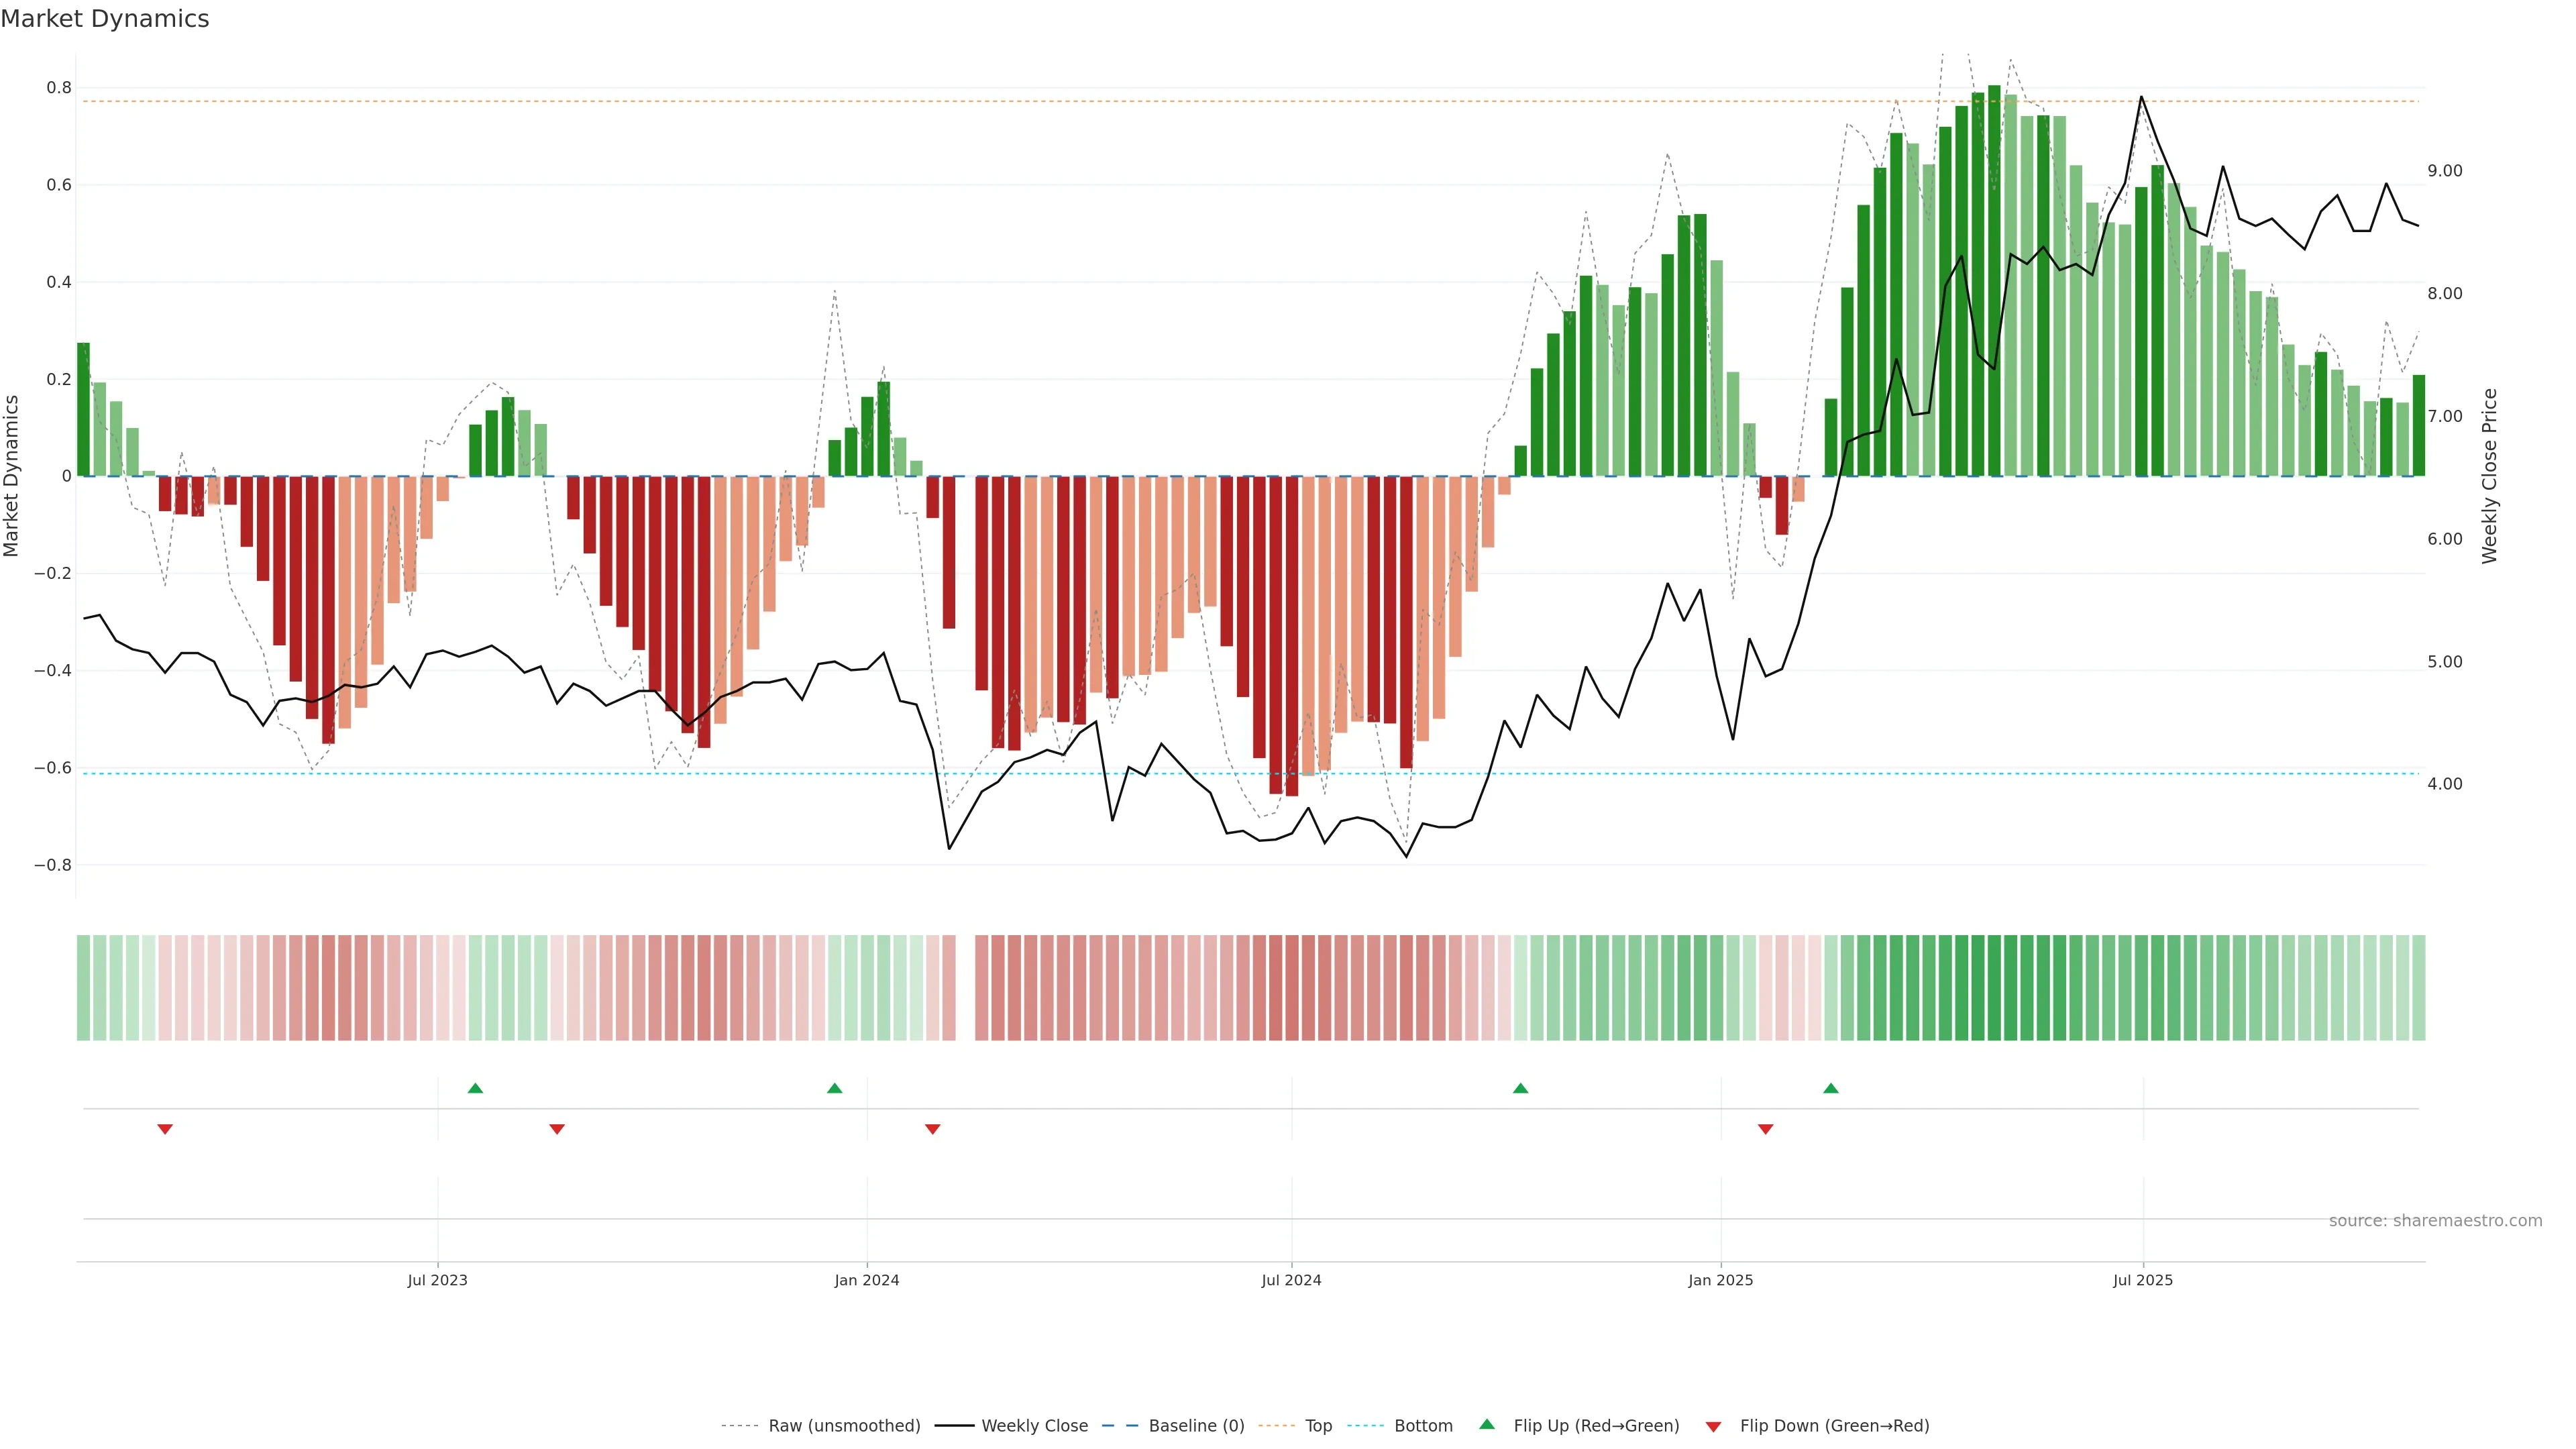Click Flip Up legend triangle icon
The width and height of the screenshot is (2576, 1449).
1487,1424
